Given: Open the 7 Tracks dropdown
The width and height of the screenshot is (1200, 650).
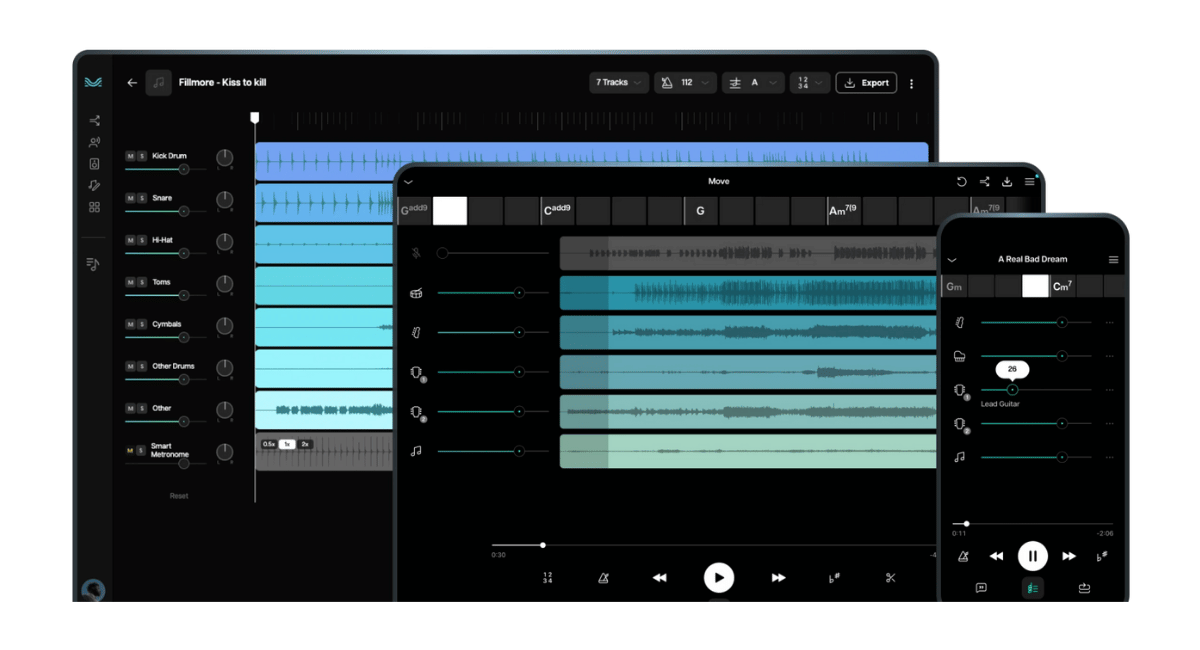Looking at the screenshot, I should pos(619,83).
